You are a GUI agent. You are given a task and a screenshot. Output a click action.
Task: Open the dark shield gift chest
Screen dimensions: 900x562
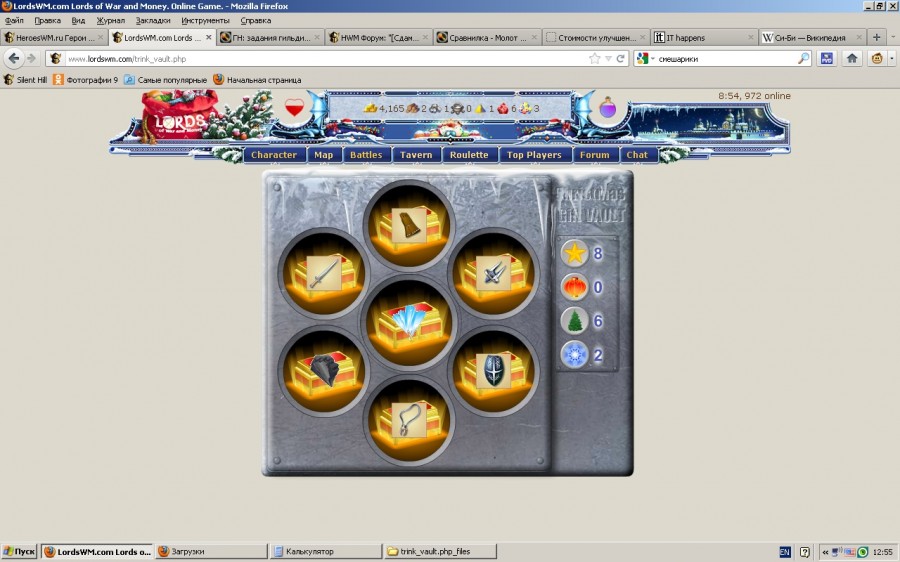494,371
